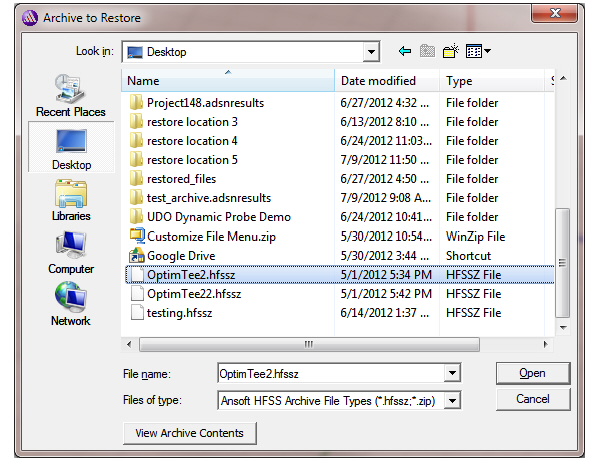Select 'testing.hfssz' file name
This screenshot has width=600, height=465.
(179, 313)
